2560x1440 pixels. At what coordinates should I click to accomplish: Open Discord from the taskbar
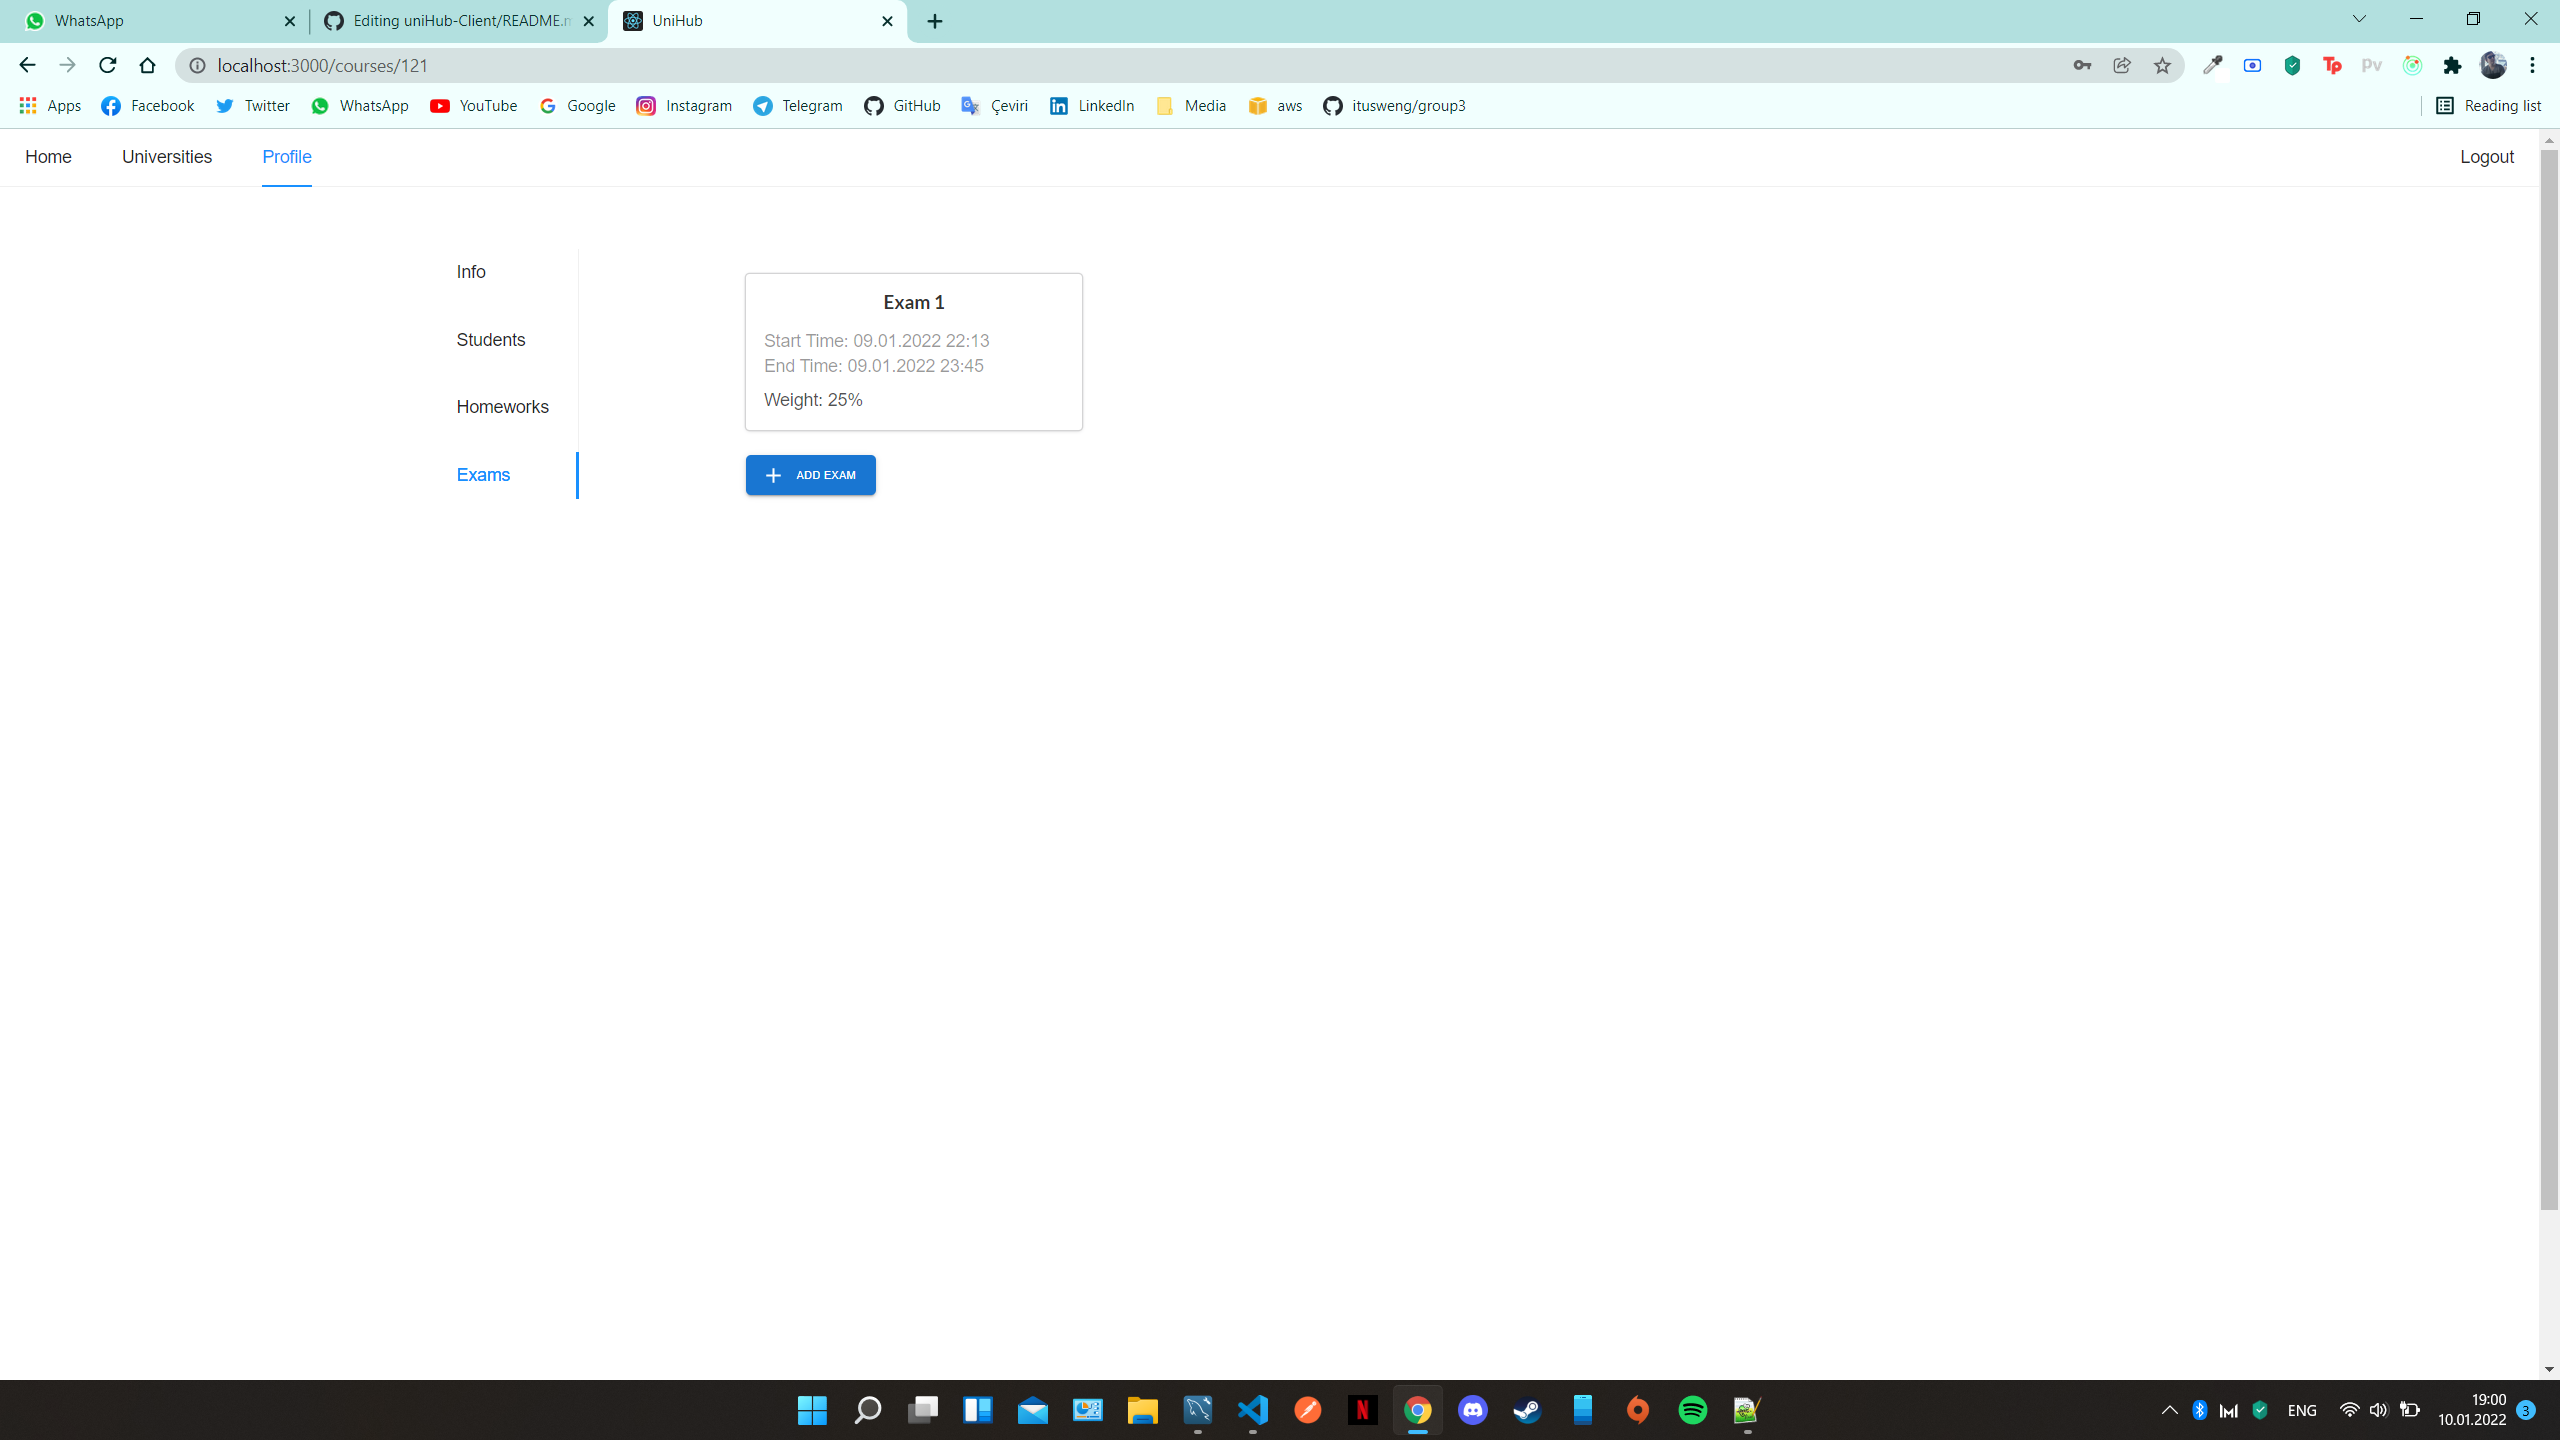[1472, 1410]
